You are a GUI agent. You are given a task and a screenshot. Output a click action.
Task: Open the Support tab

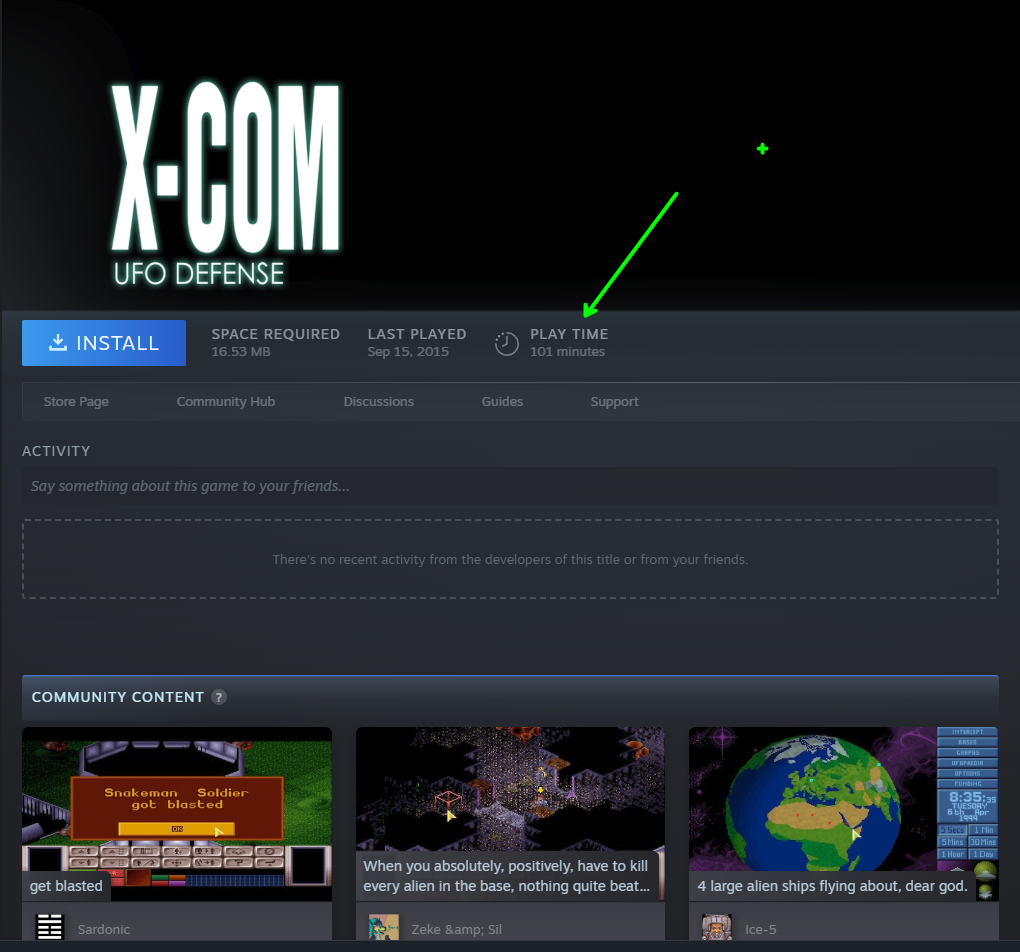pyautogui.click(x=615, y=401)
